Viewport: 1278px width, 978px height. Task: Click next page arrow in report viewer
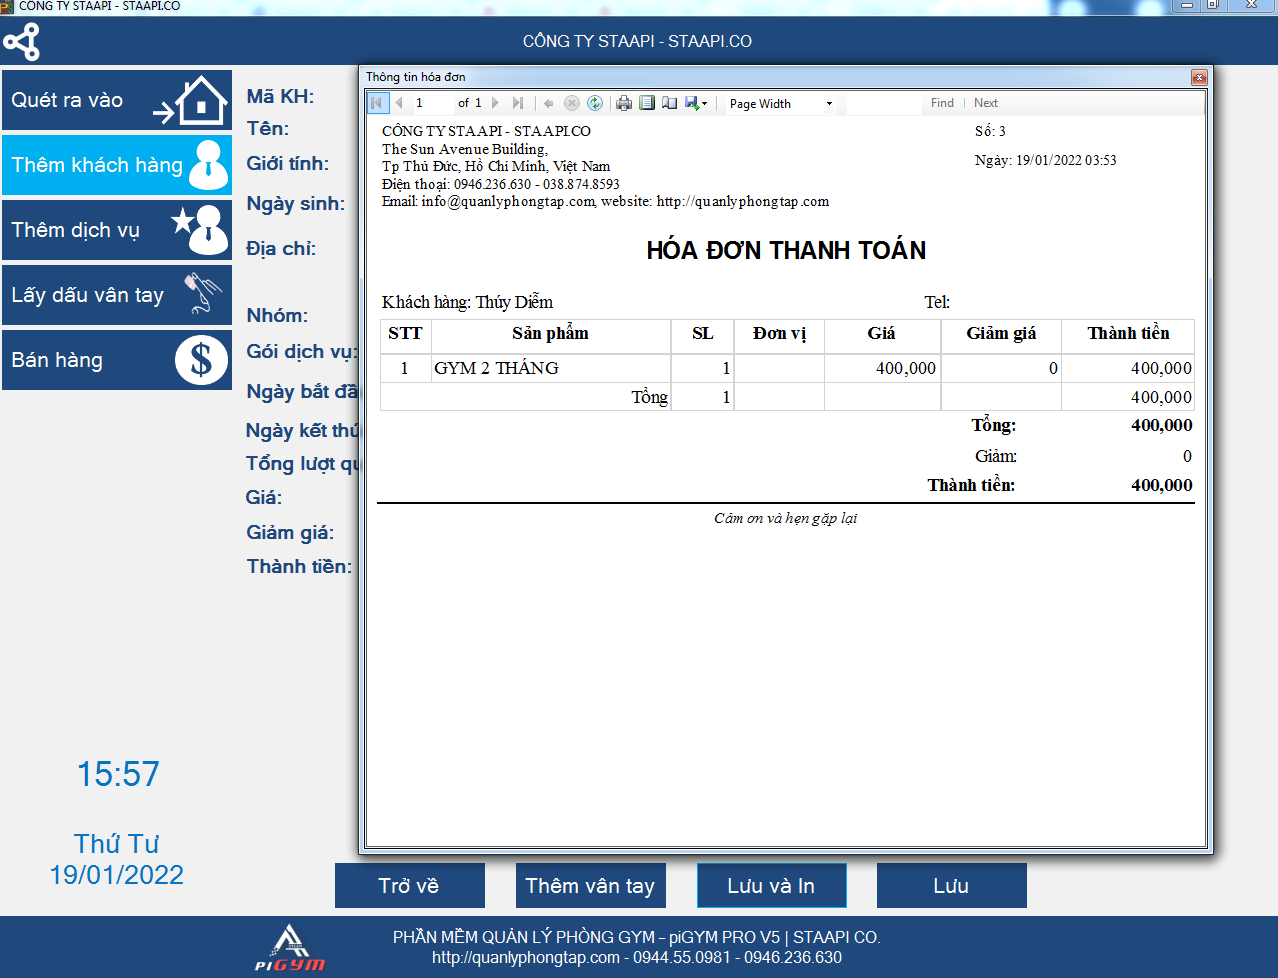pyautogui.click(x=495, y=103)
